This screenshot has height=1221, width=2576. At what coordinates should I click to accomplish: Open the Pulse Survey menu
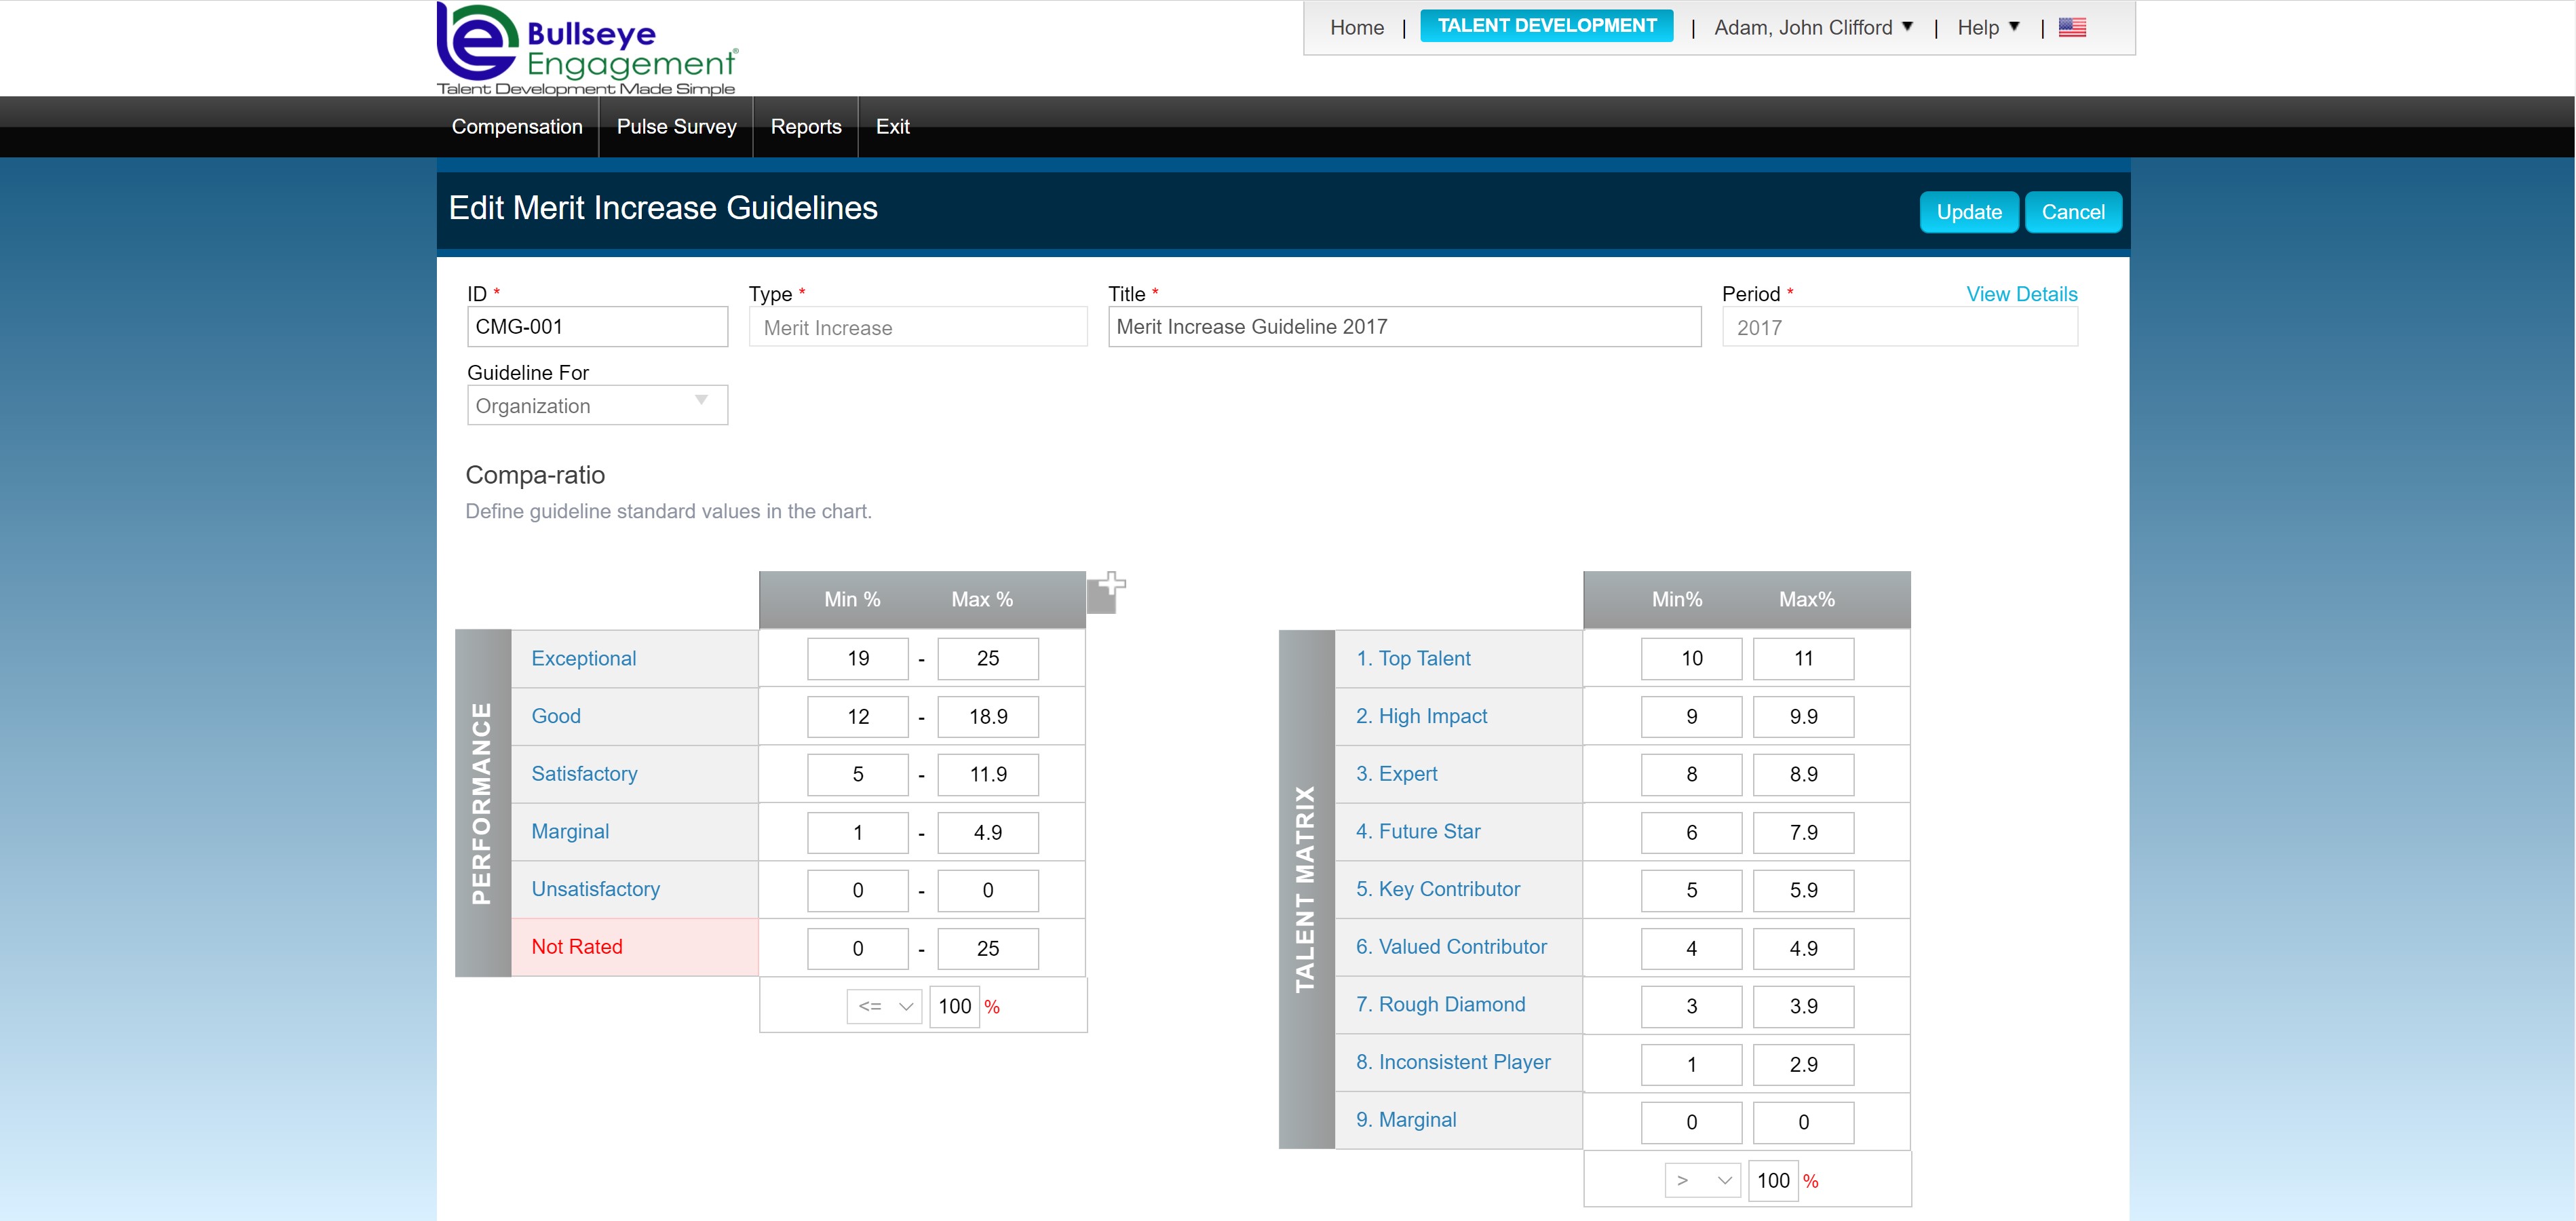676,127
